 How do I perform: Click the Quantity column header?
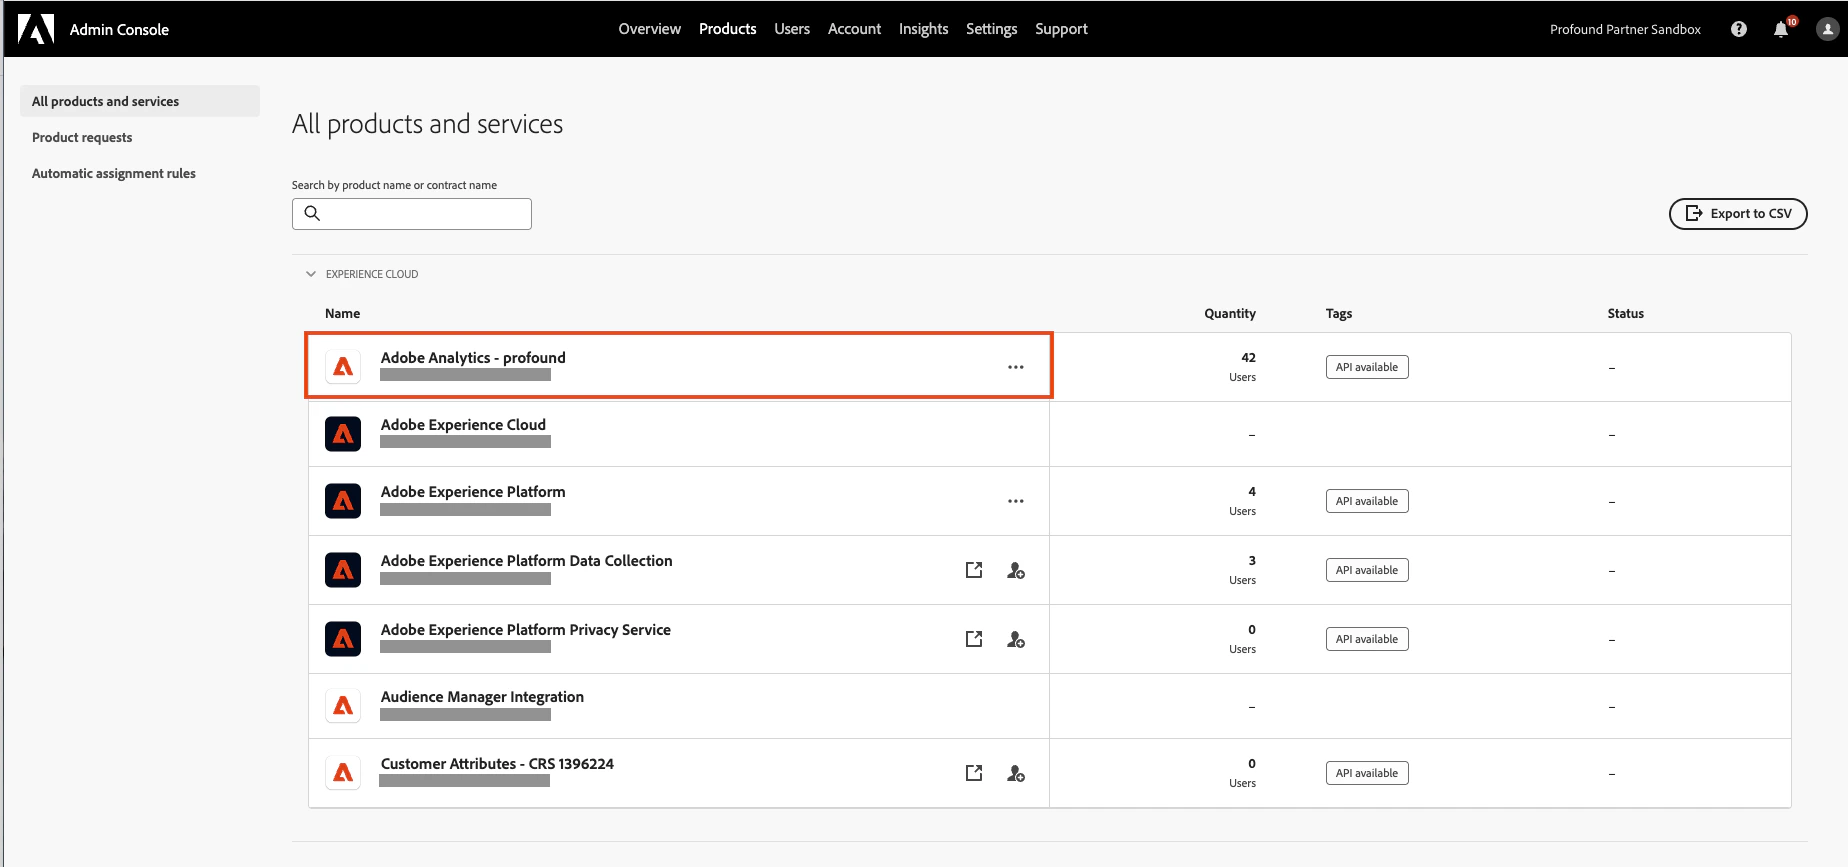1230,313
